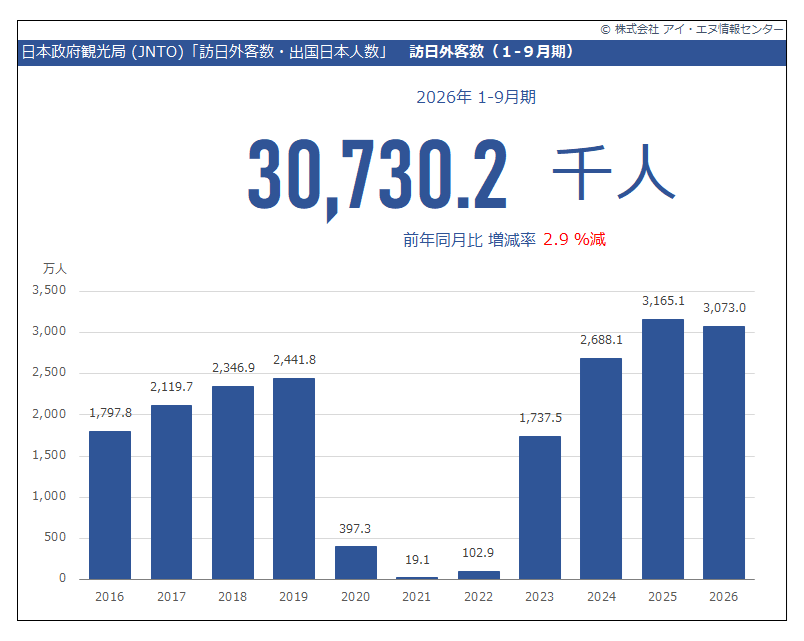This screenshot has height=641, width=804.
Task: Click the 万人 axis unit label
Action: tap(54, 268)
